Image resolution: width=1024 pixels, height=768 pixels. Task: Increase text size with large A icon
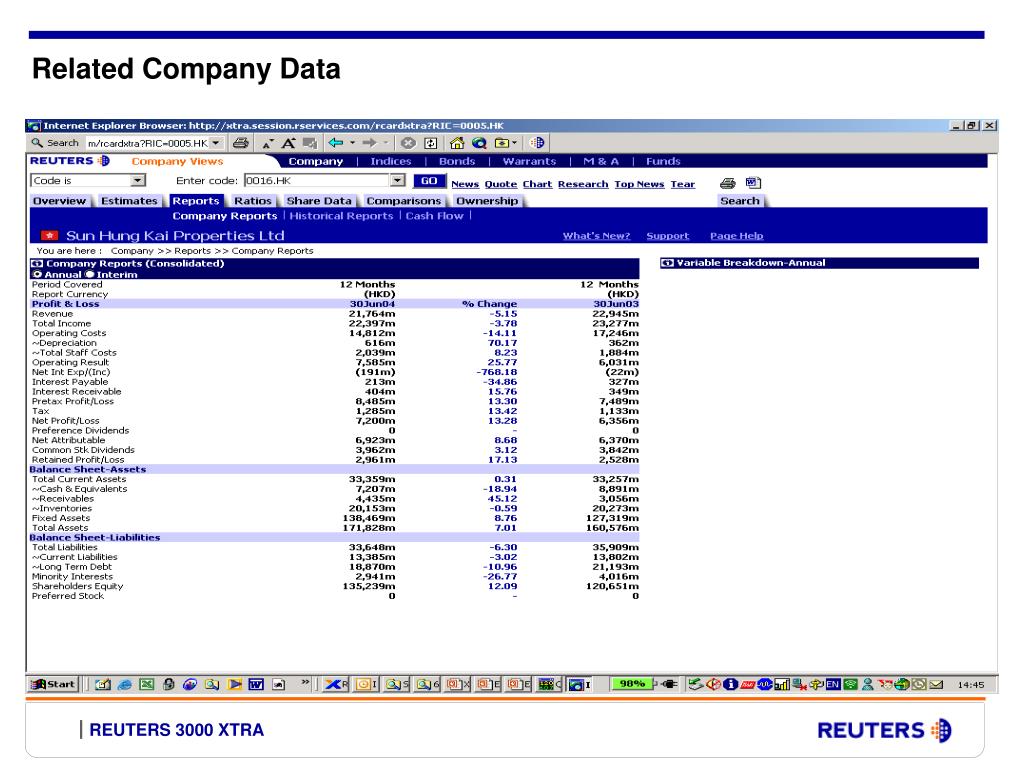tap(288, 143)
